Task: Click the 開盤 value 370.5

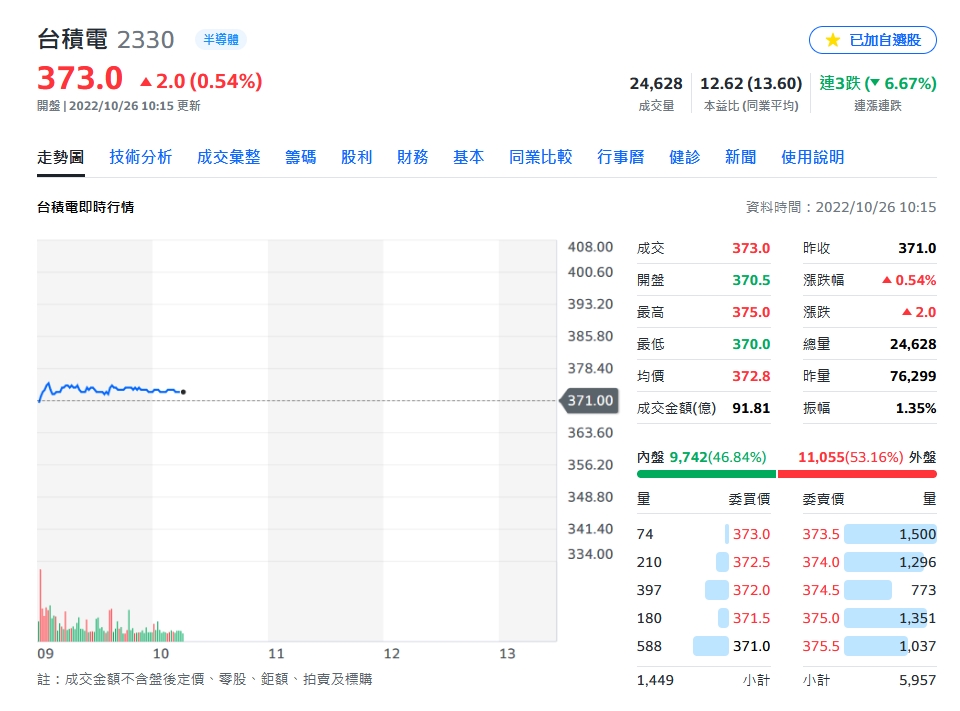Action: [x=751, y=280]
